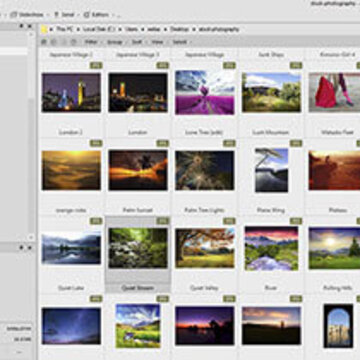Open the Editors menu
The image size is (360, 360).
coord(97,15)
